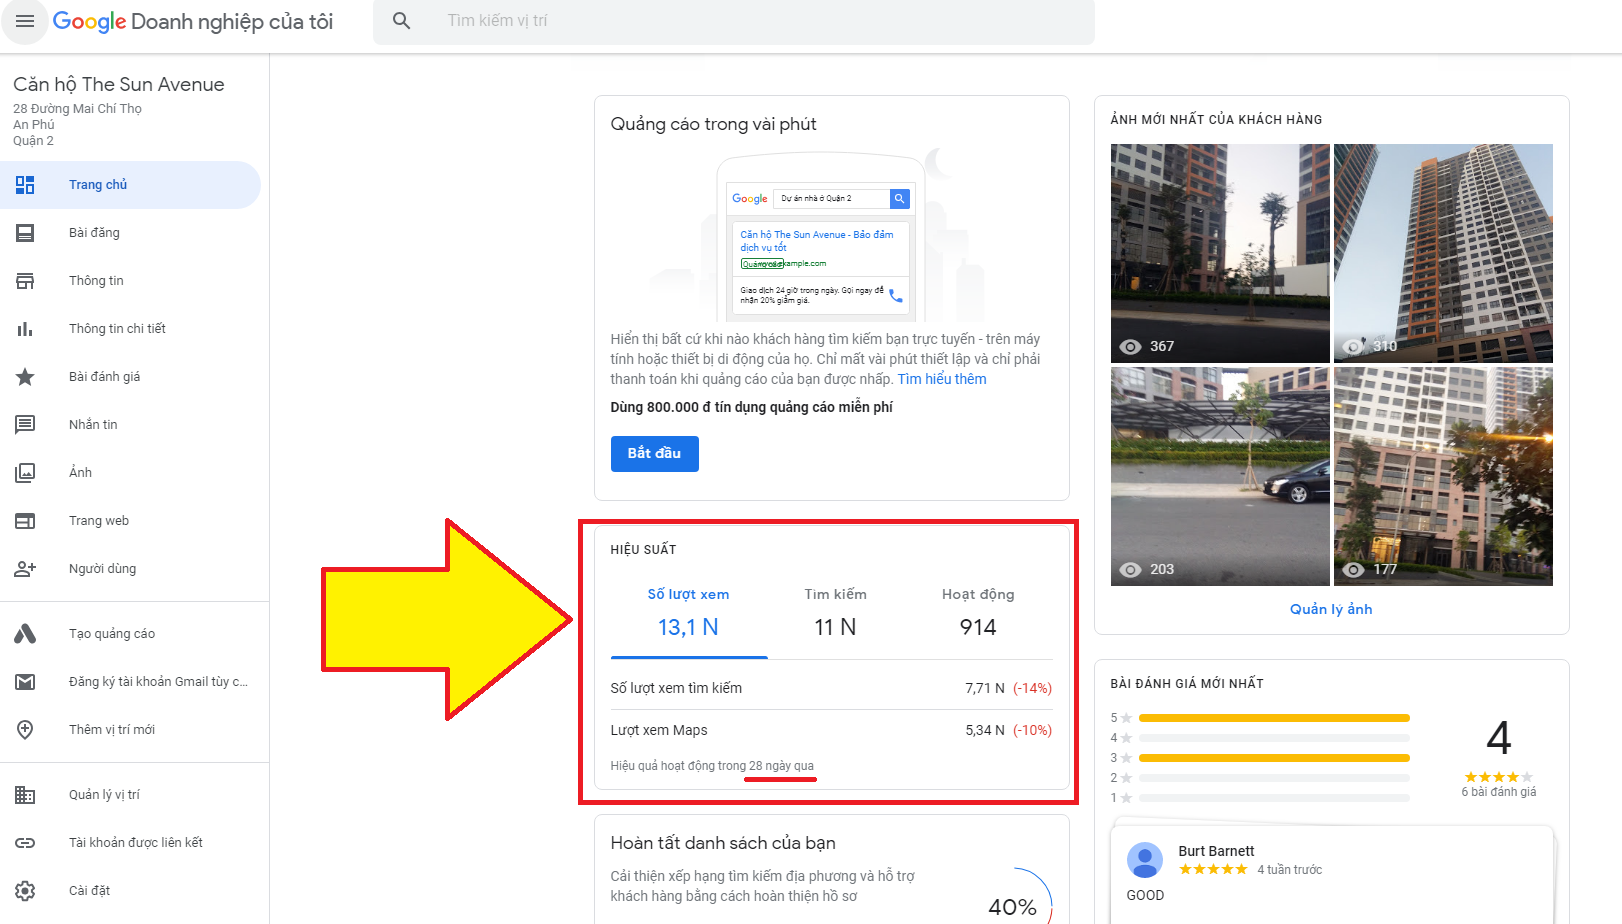
Task: Click the search magnifier icon
Action: click(x=402, y=21)
